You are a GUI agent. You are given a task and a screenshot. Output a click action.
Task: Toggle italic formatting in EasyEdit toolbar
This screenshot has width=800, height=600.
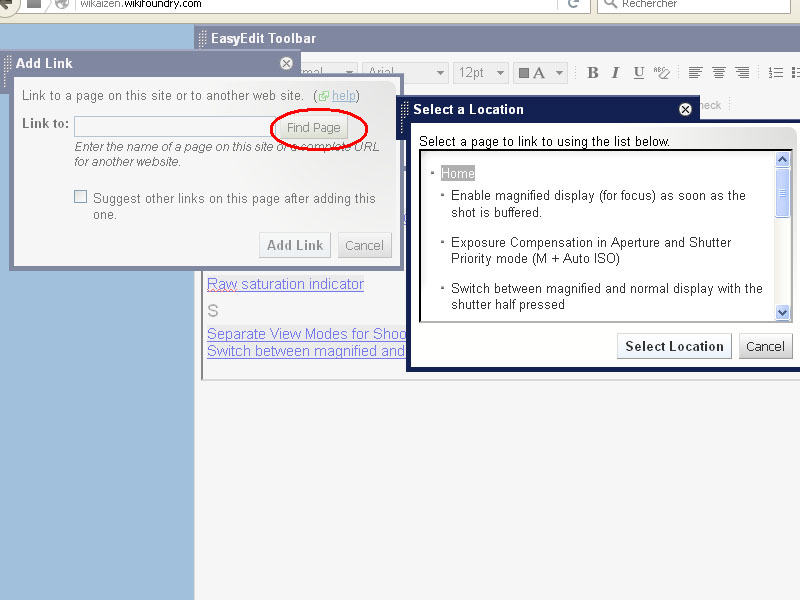(x=615, y=73)
